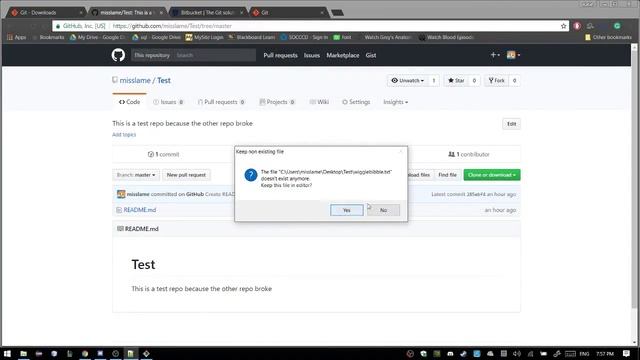Switch to the Issues repository tab

(x=168, y=102)
